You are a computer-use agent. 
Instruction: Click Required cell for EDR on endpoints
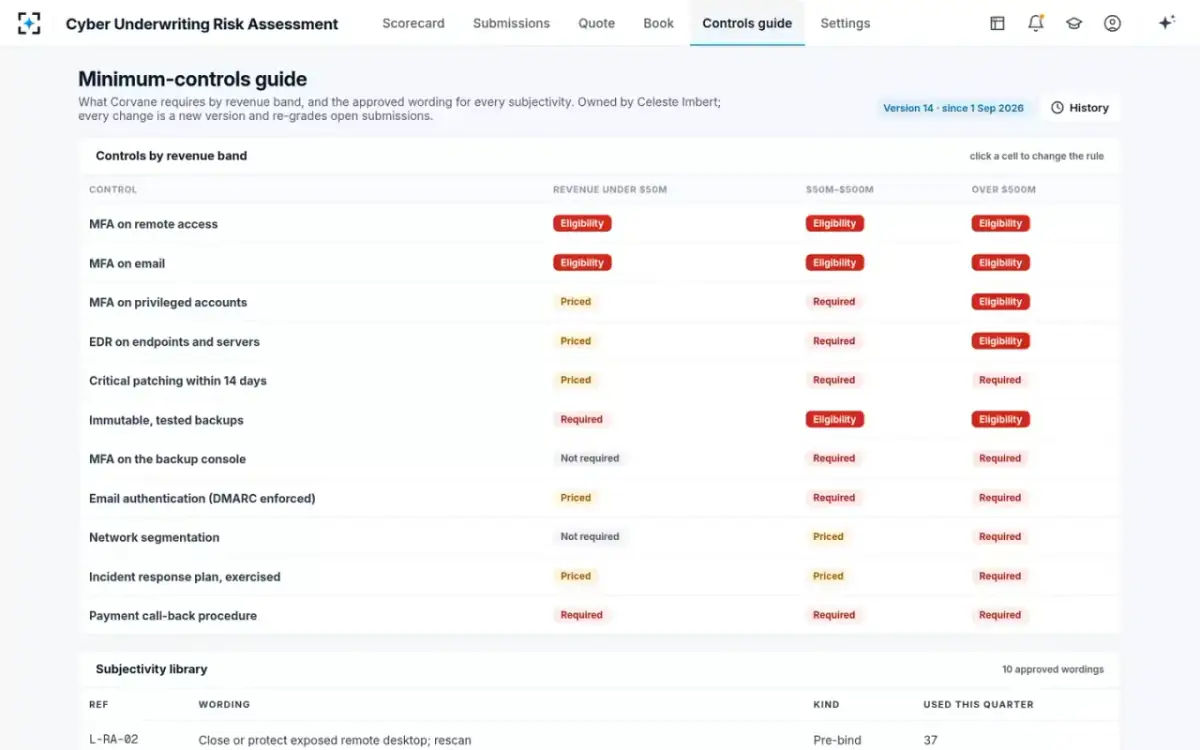click(x=834, y=341)
